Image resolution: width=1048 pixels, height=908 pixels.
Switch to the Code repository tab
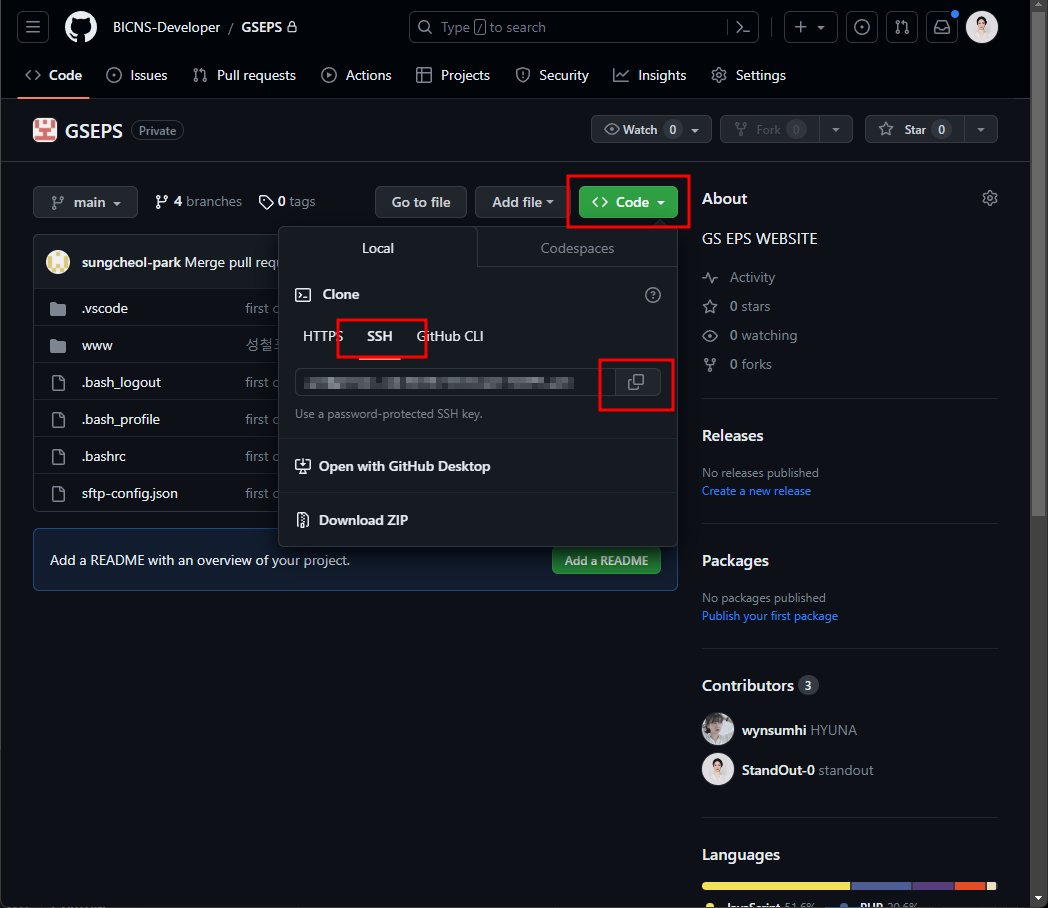coord(53,75)
